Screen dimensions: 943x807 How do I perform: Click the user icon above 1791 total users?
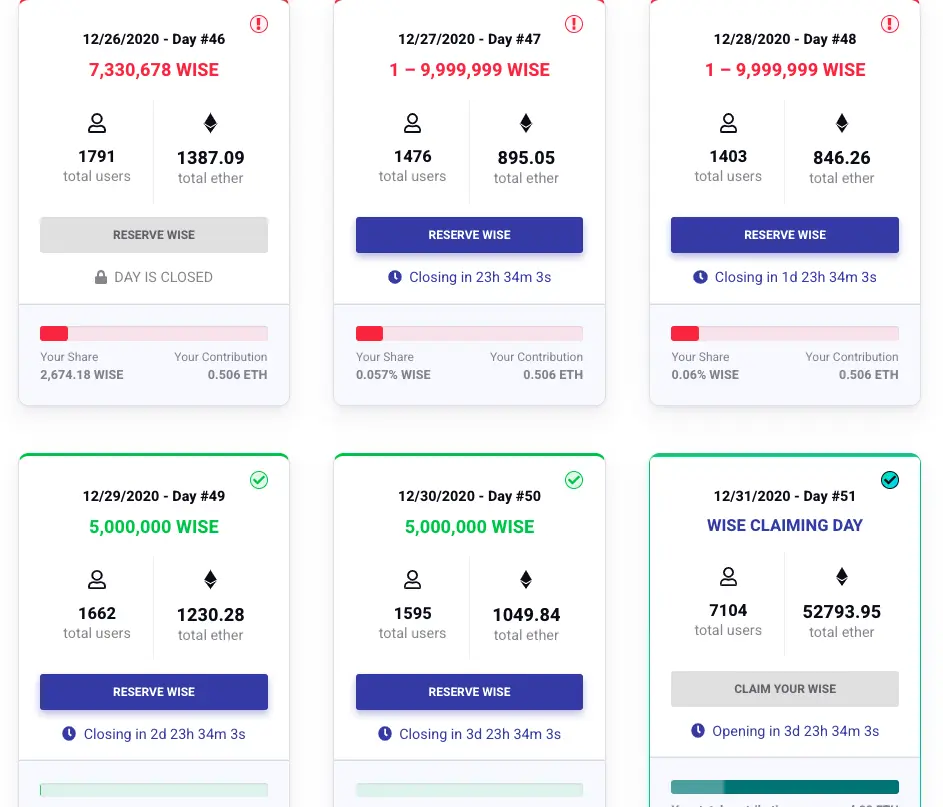point(97,123)
